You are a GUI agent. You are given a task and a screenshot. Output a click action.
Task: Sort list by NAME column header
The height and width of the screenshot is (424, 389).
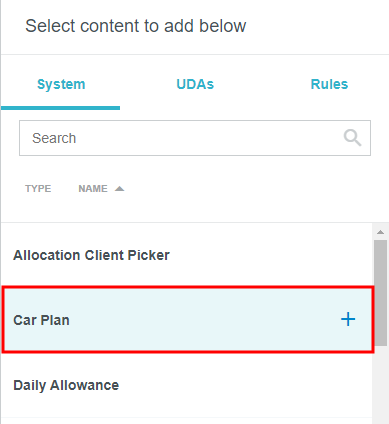click(93, 189)
